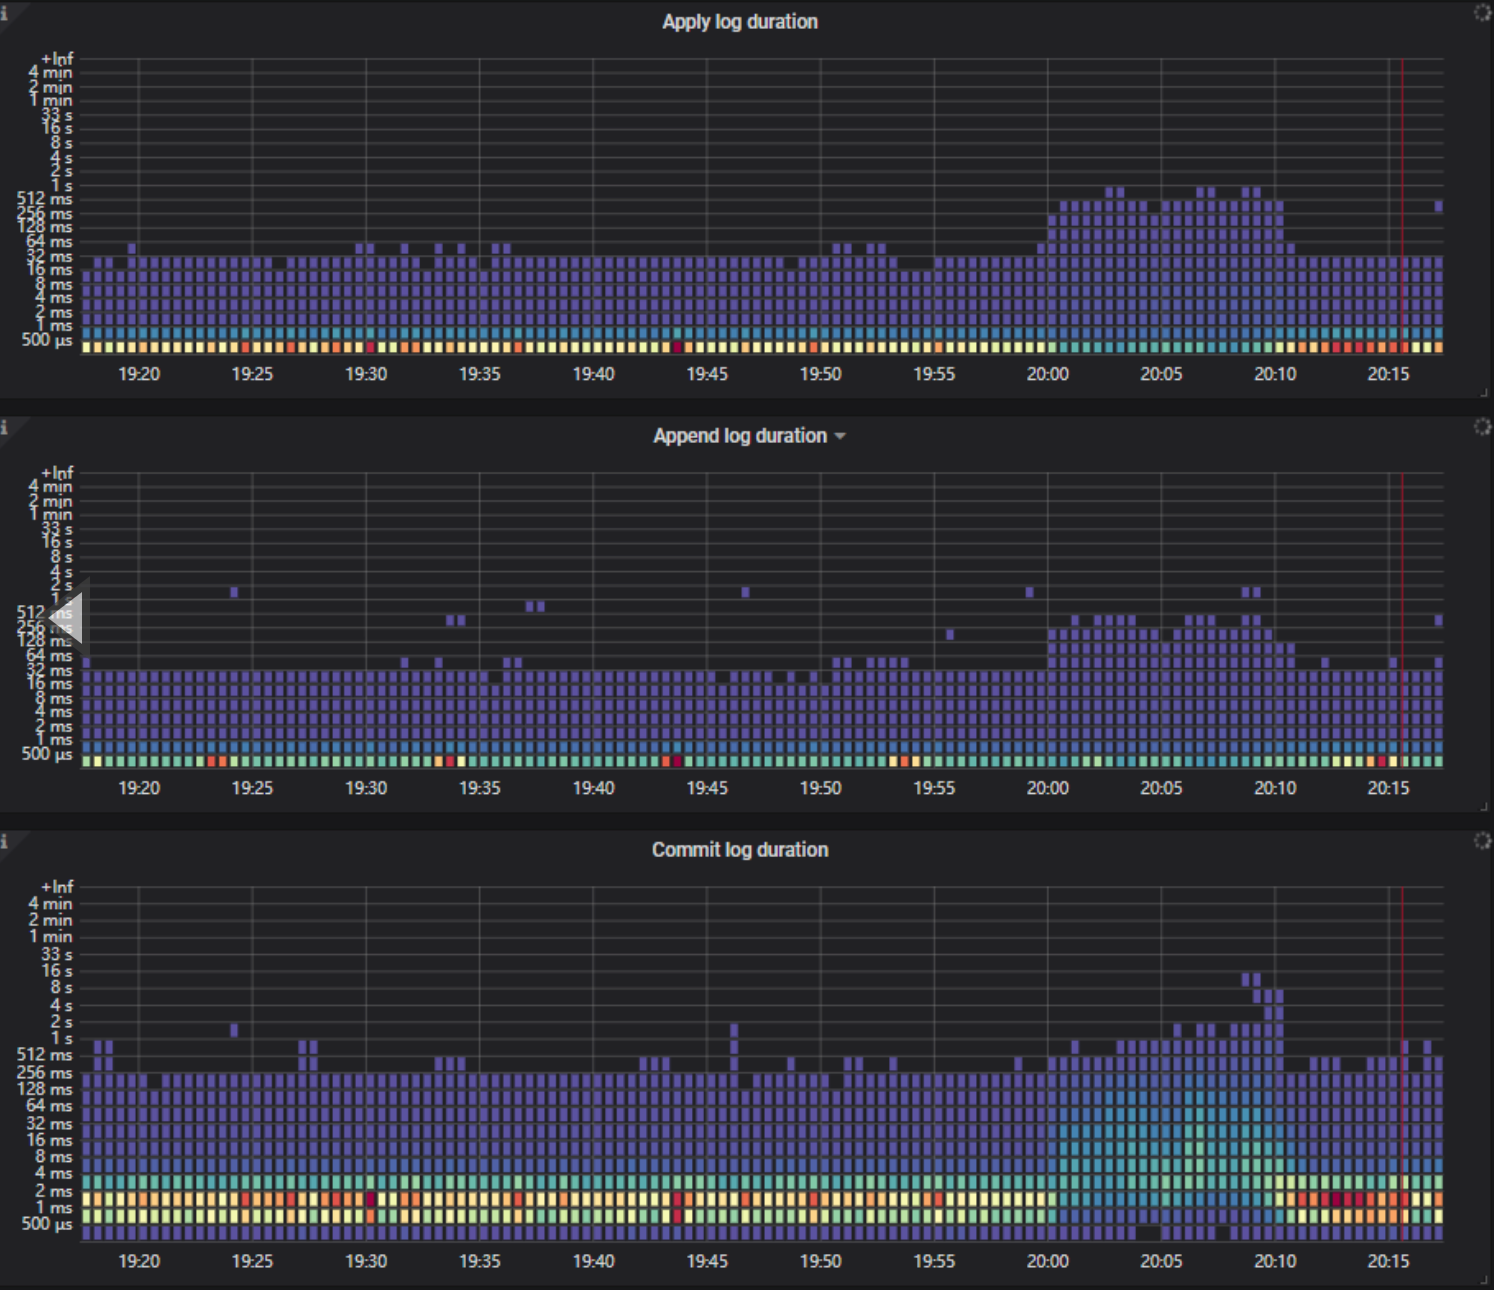
Task: Click the +Inf axis label in Append log duration
Action: 57,473
